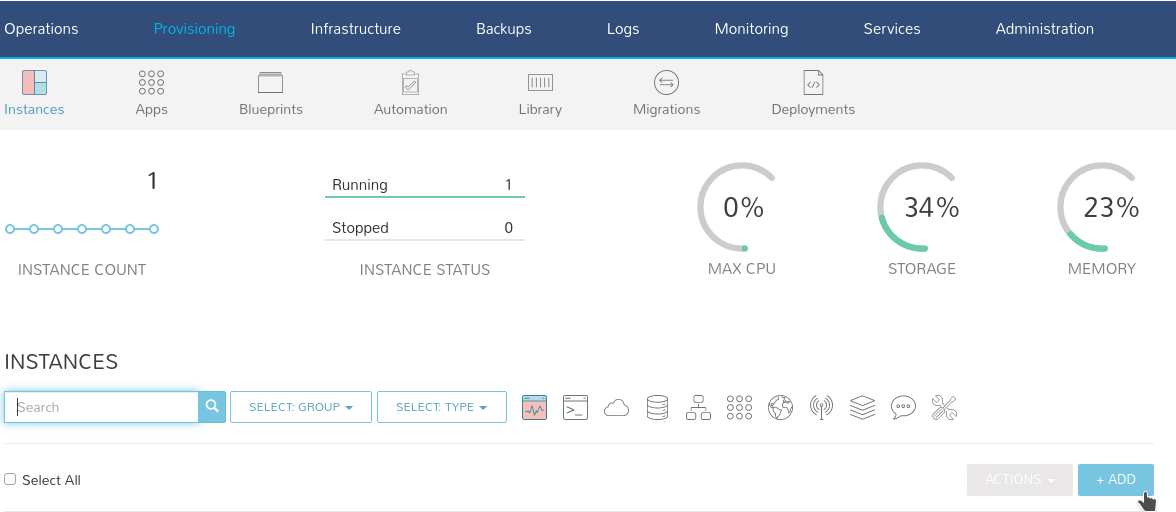This screenshot has width=1176, height=512.
Task: Click the INSTANCE COUNT label
Action: 82,270
